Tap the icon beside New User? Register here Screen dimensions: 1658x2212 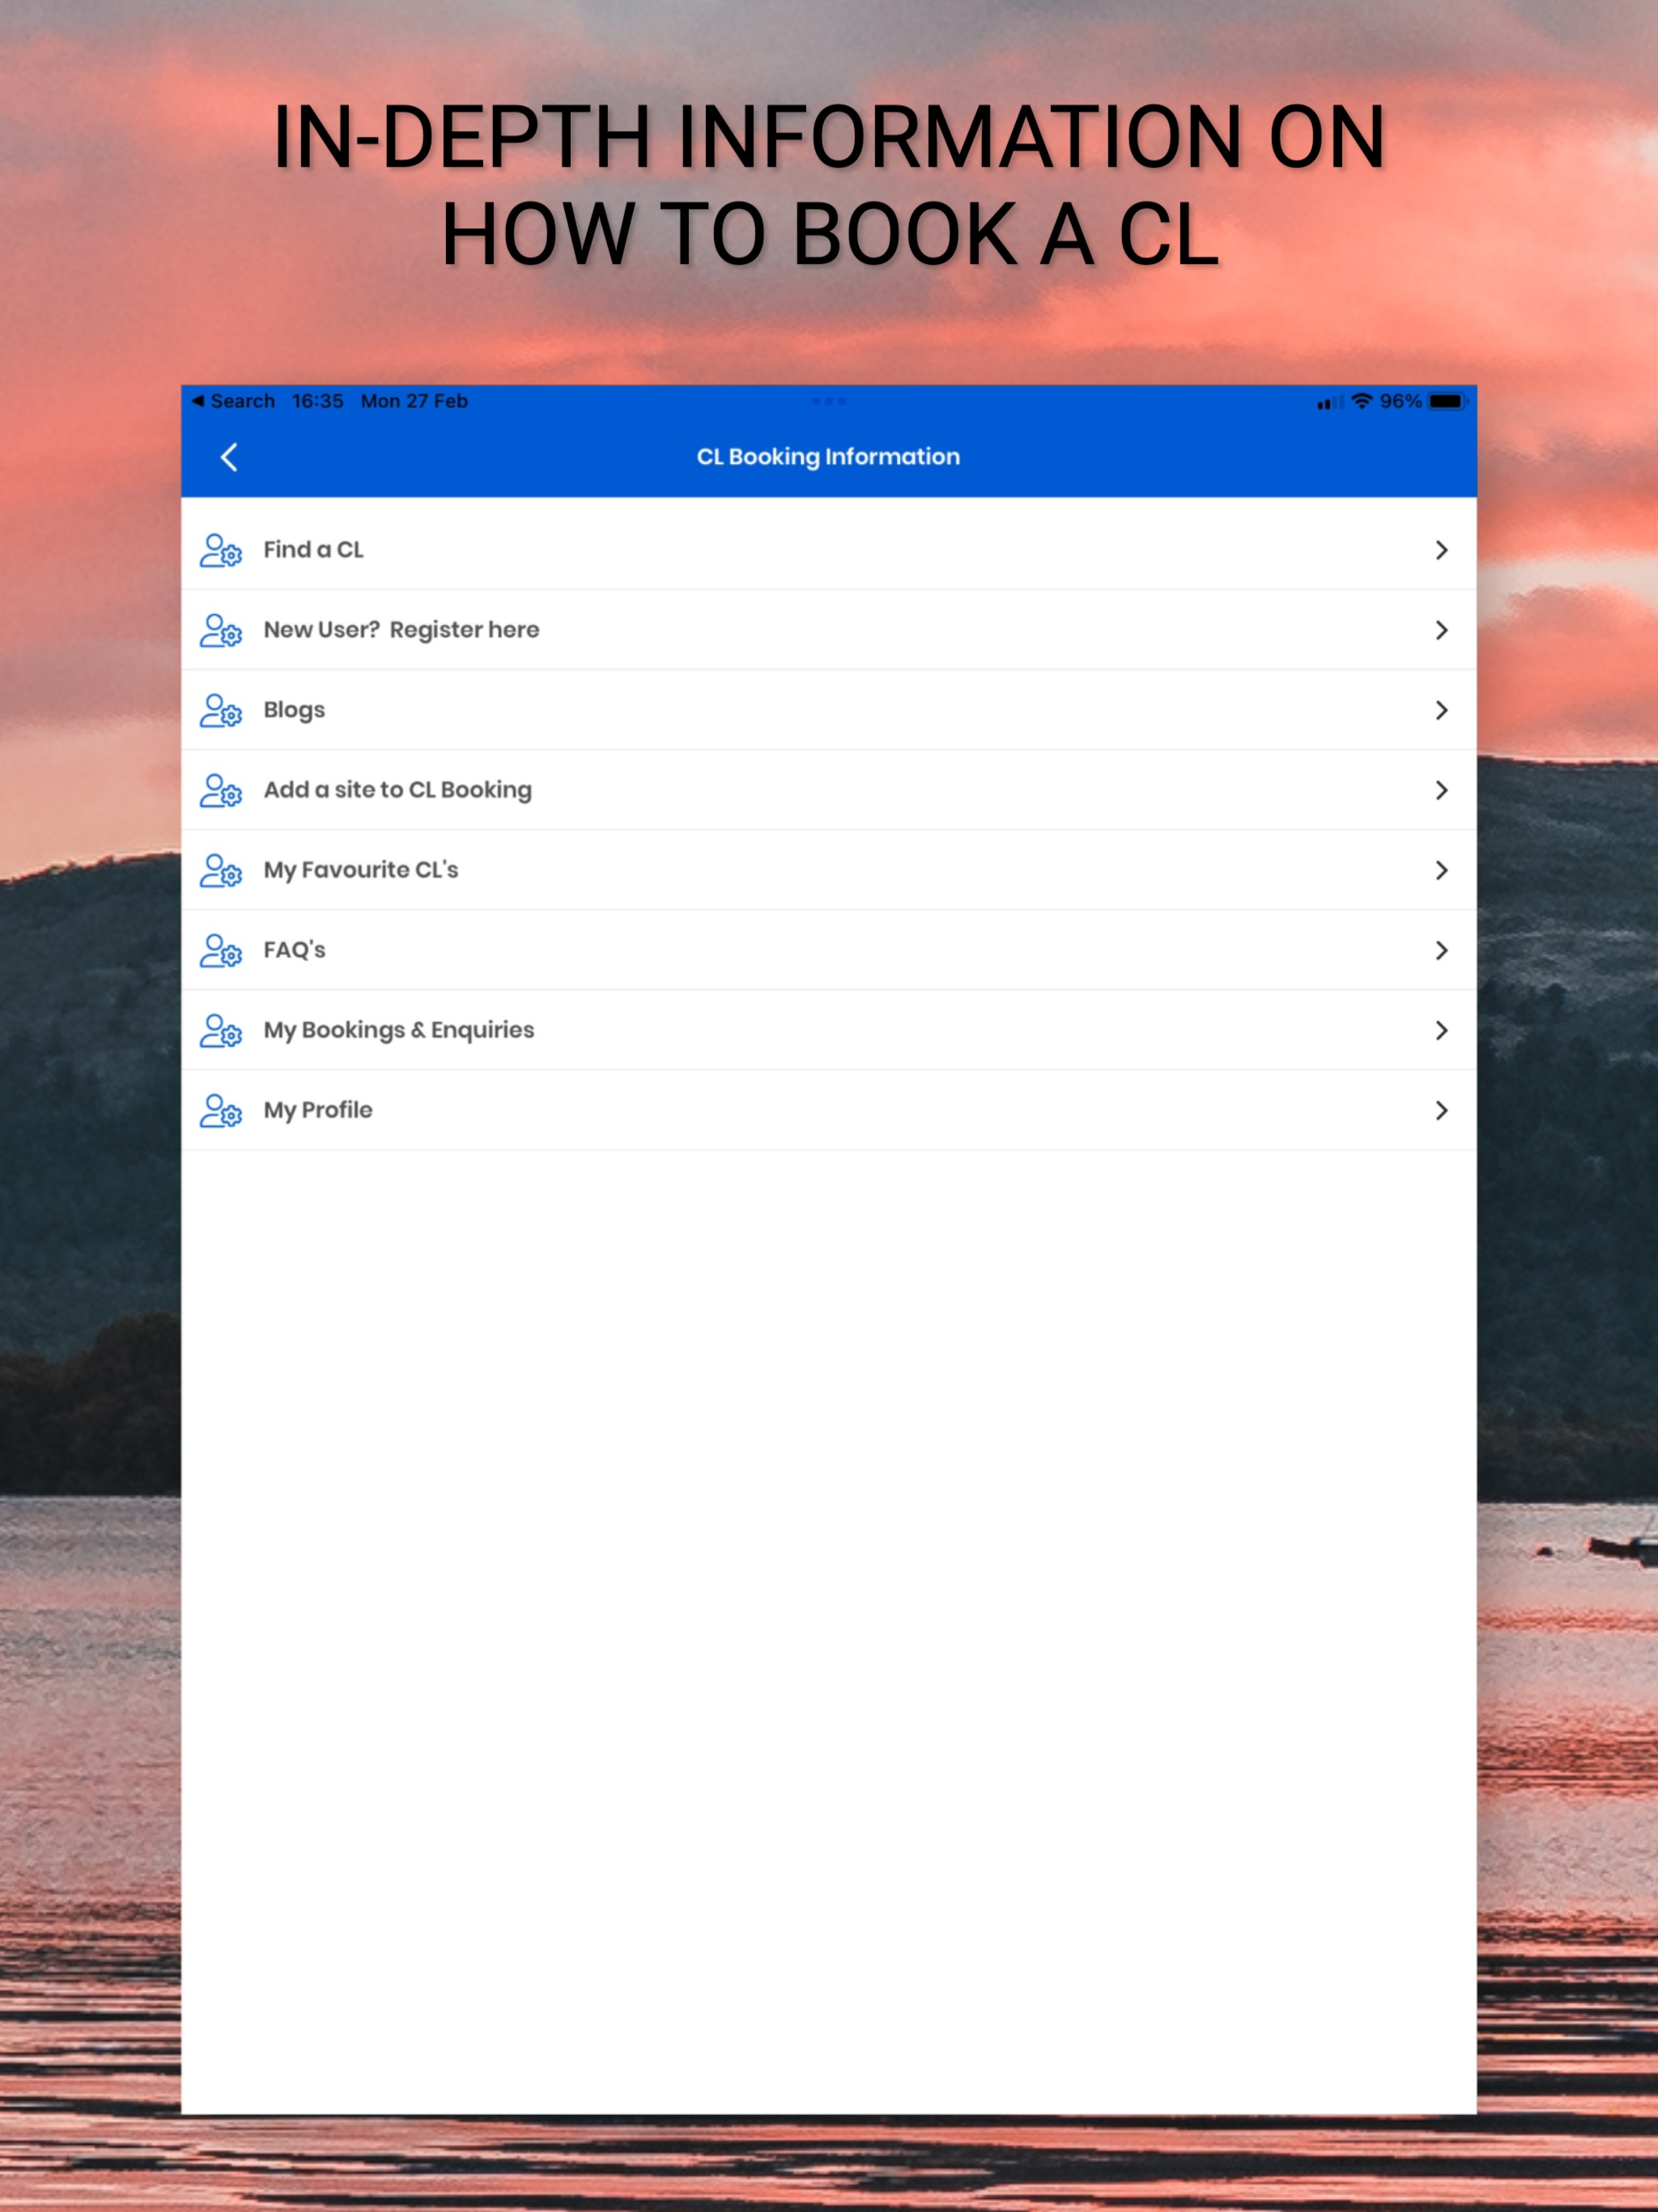221,630
